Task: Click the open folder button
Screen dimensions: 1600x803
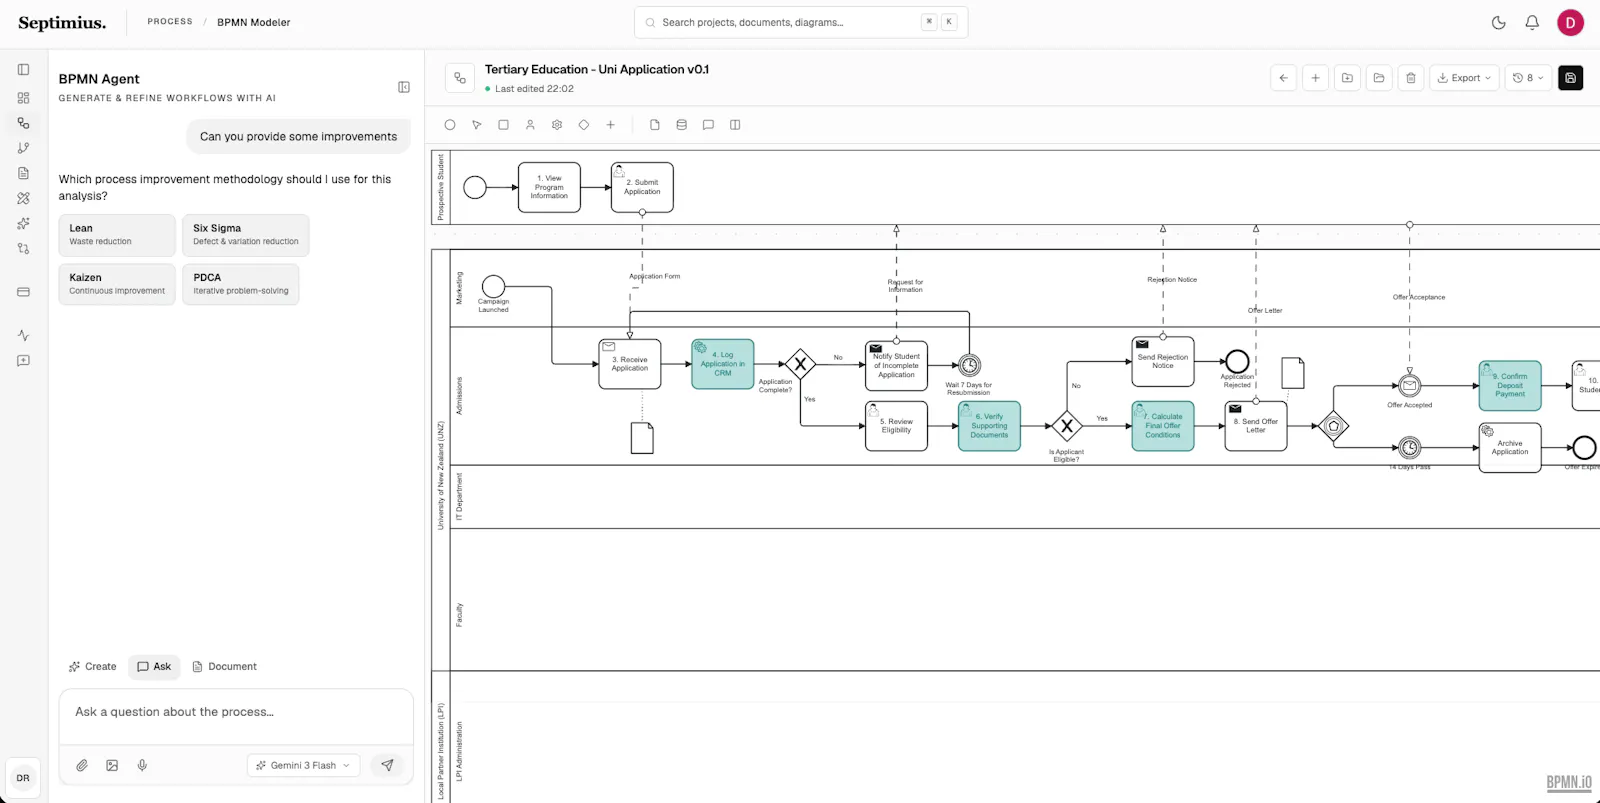Action: pyautogui.click(x=1379, y=78)
